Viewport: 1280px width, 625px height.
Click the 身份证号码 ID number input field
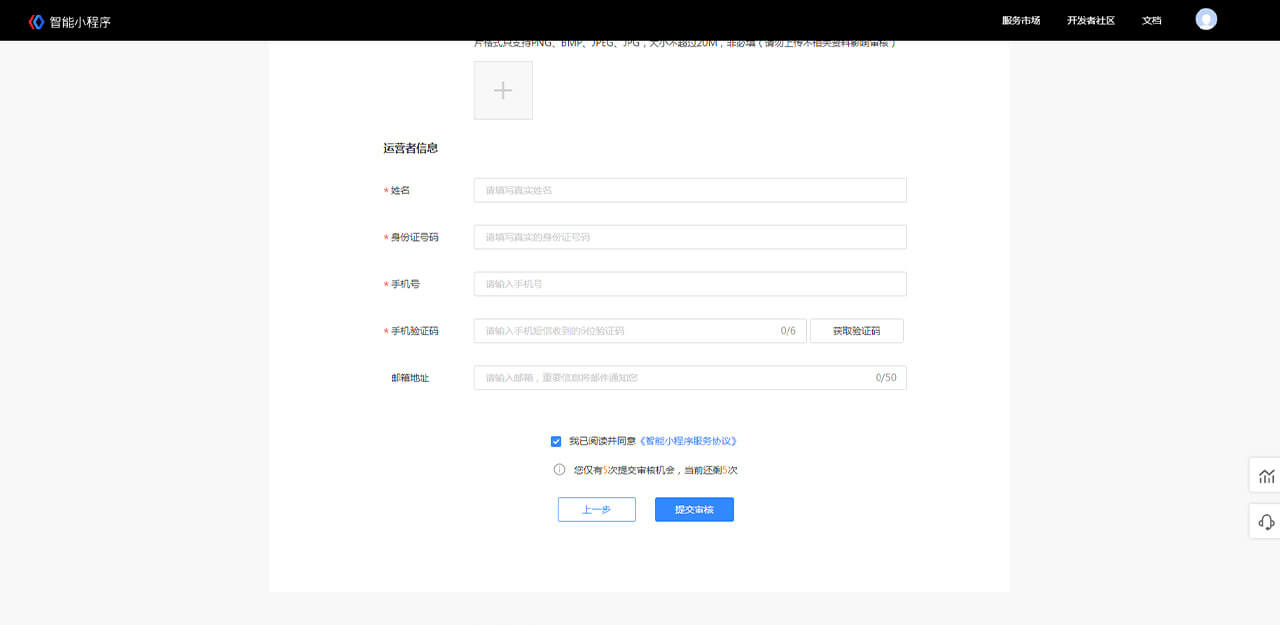(690, 237)
